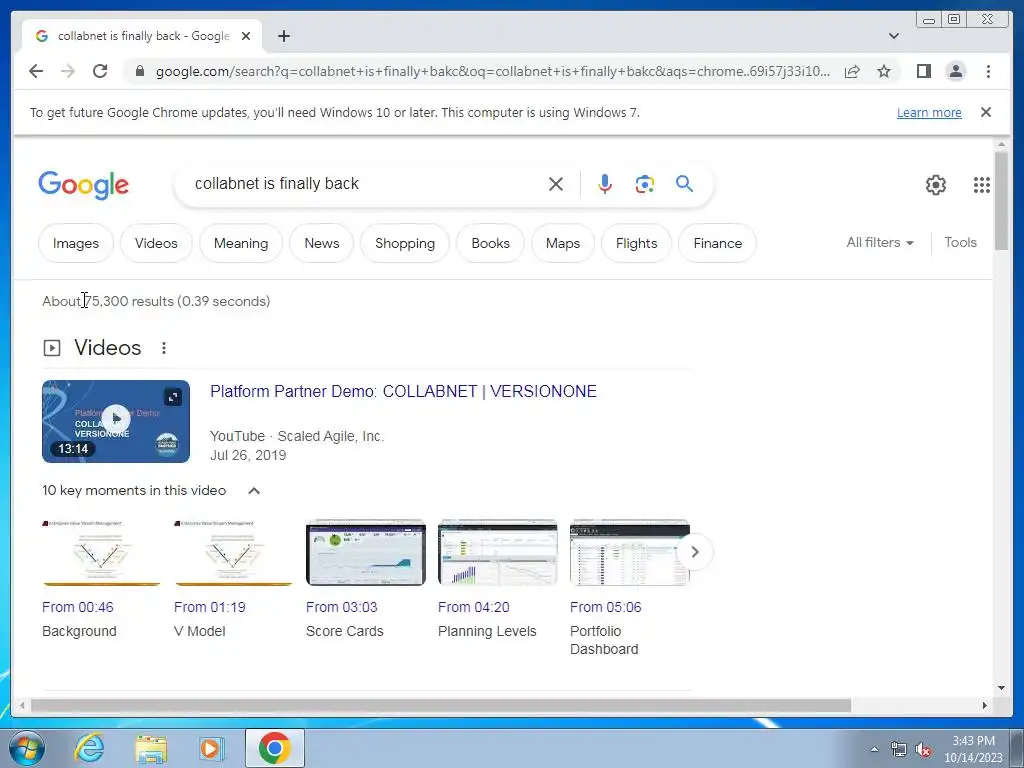Screen dimensions: 1024x768
Task: Filter results by Images
Action: point(76,243)
